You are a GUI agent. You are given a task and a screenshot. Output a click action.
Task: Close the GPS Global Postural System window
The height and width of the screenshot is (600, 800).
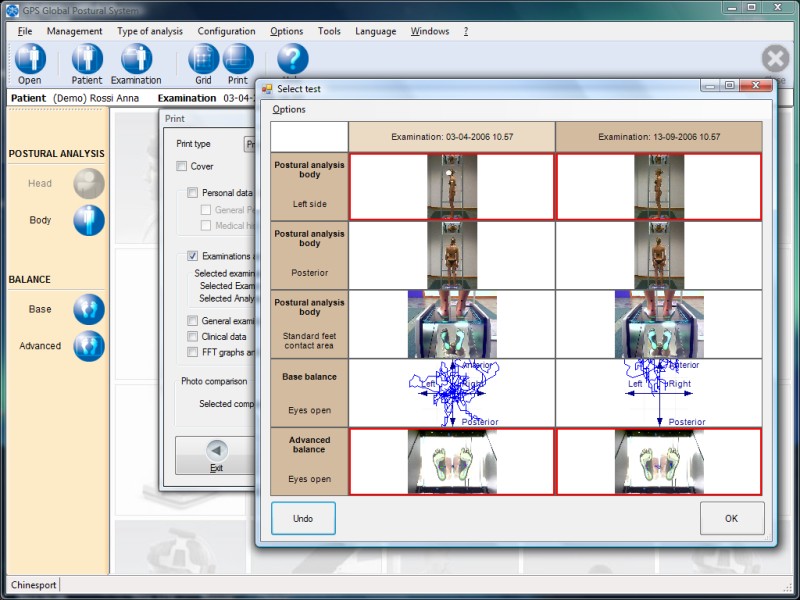pos(779,8)
